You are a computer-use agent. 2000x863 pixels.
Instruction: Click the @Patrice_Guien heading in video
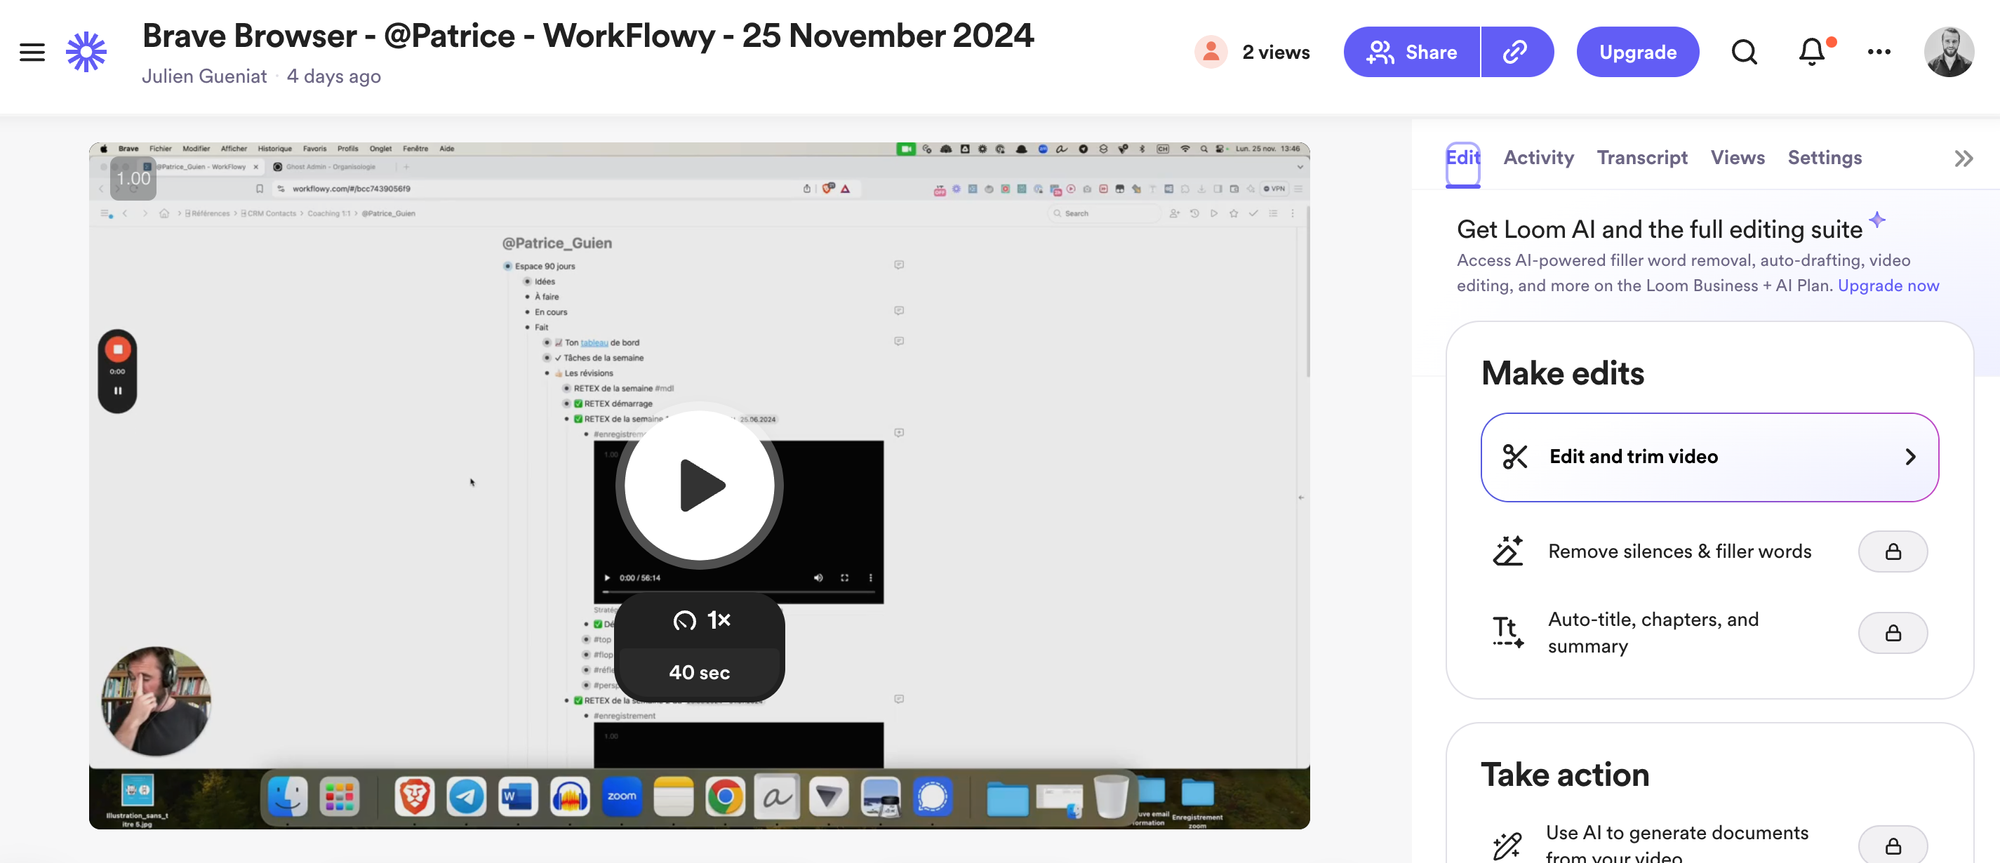tap(557, 243)
